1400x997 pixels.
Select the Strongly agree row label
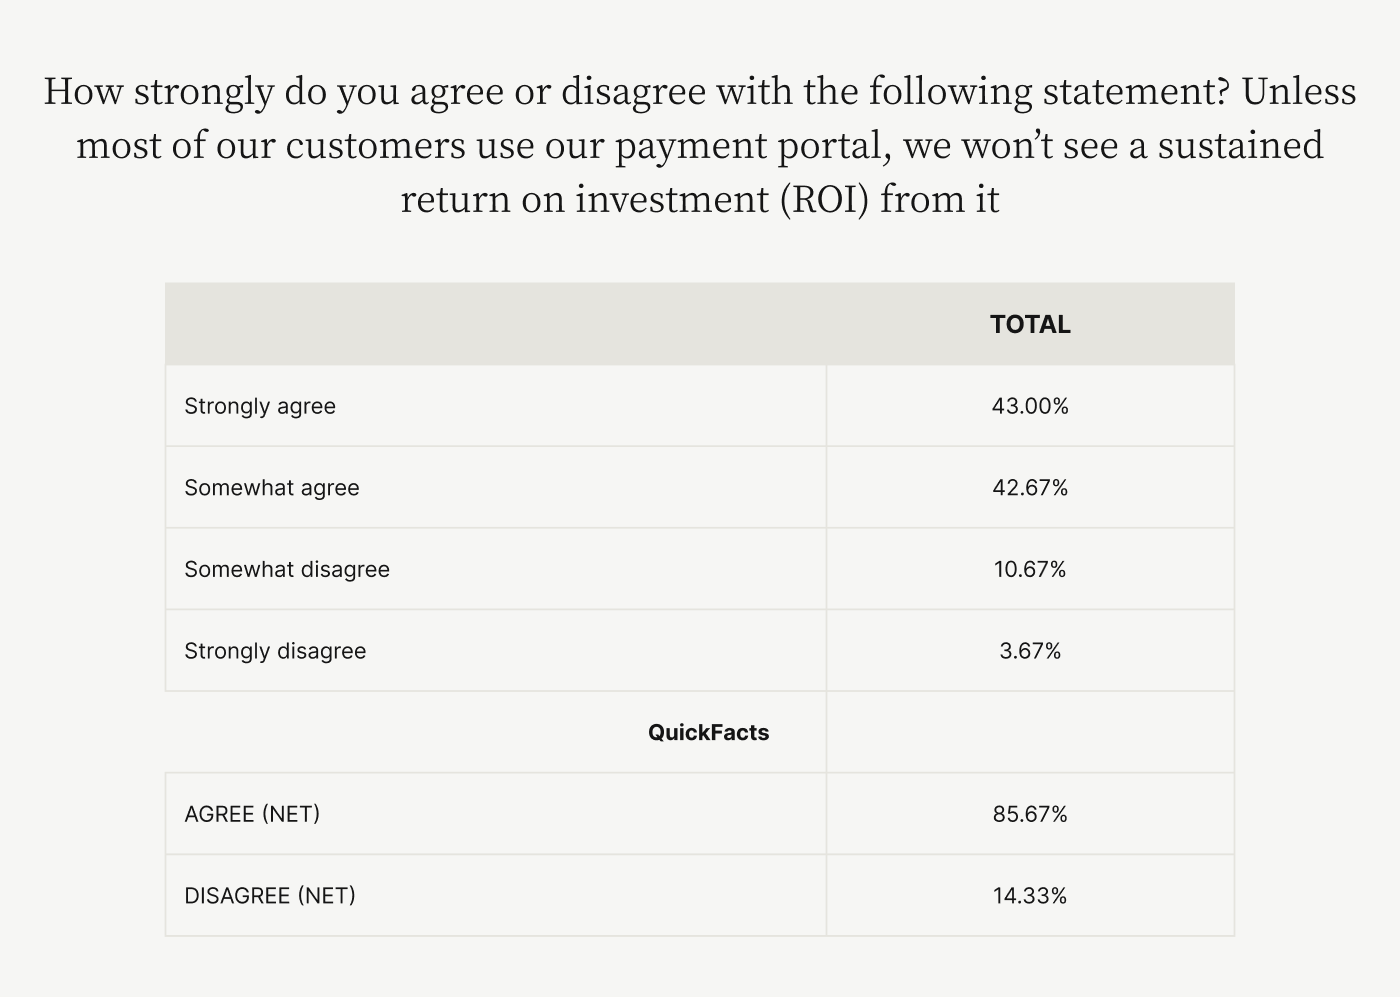(x=260, y=406)
